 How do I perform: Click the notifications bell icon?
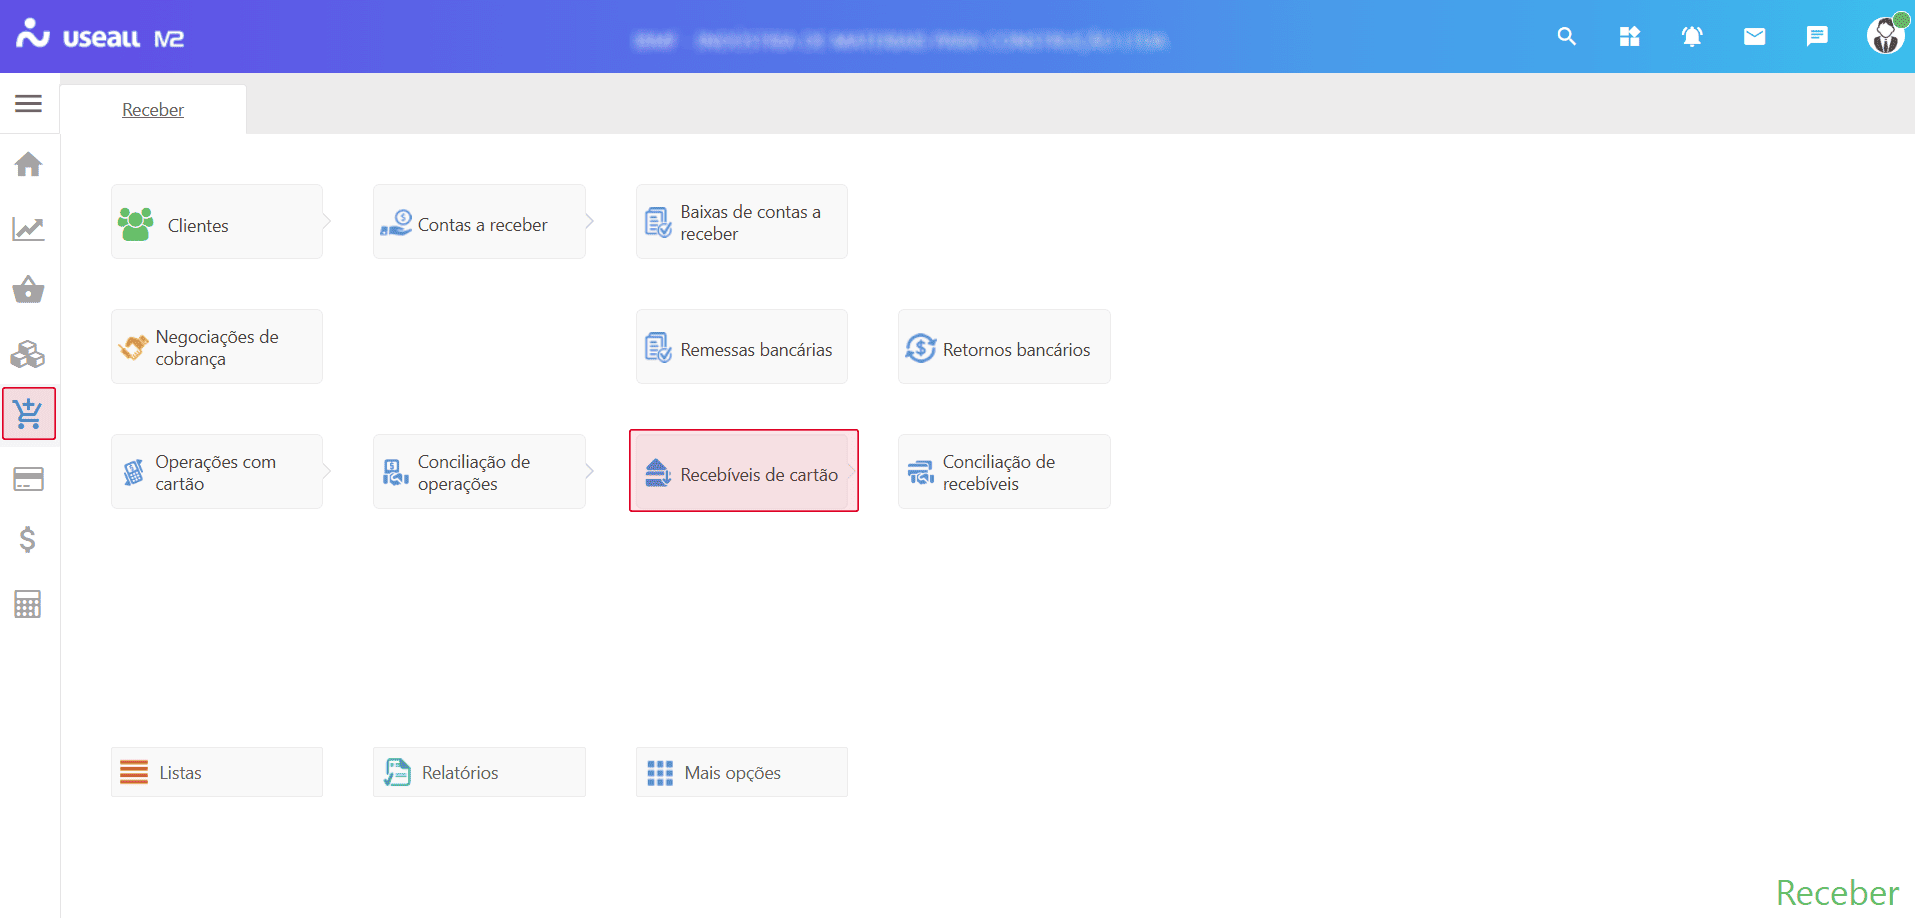point(1691,37)
